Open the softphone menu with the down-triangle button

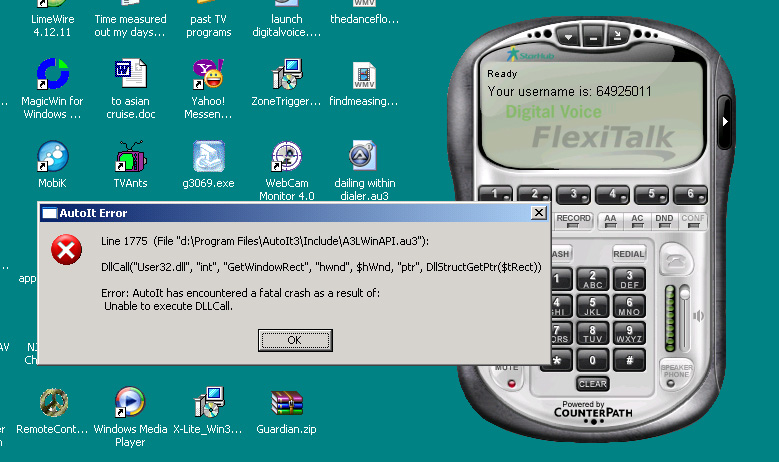568,37
